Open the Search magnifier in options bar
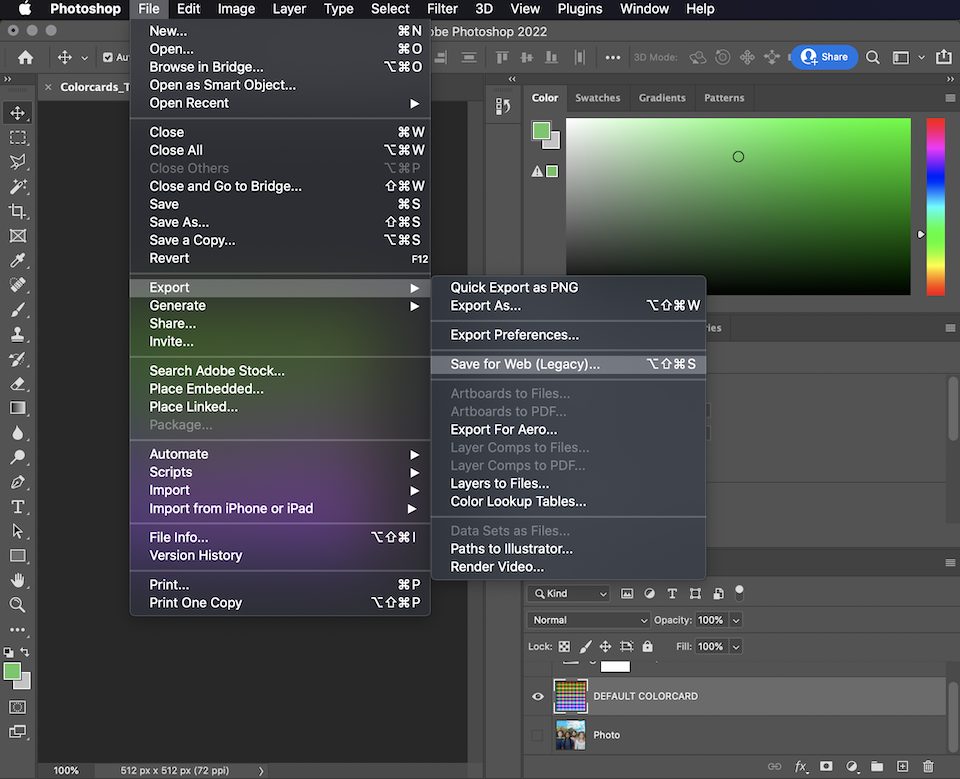 [873, 57]
